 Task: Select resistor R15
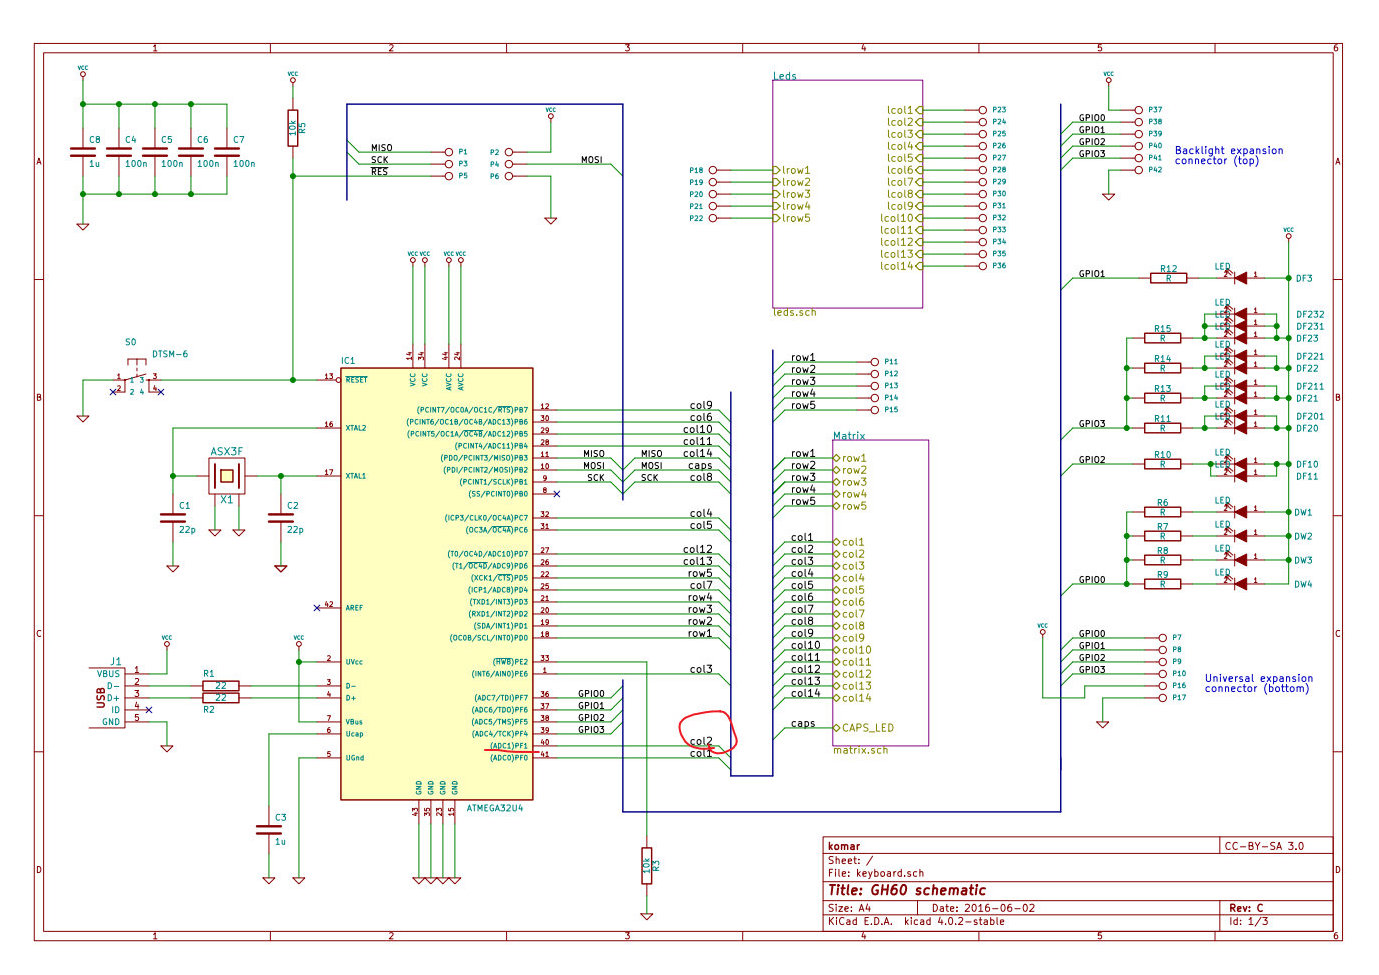pos(1162,336)
